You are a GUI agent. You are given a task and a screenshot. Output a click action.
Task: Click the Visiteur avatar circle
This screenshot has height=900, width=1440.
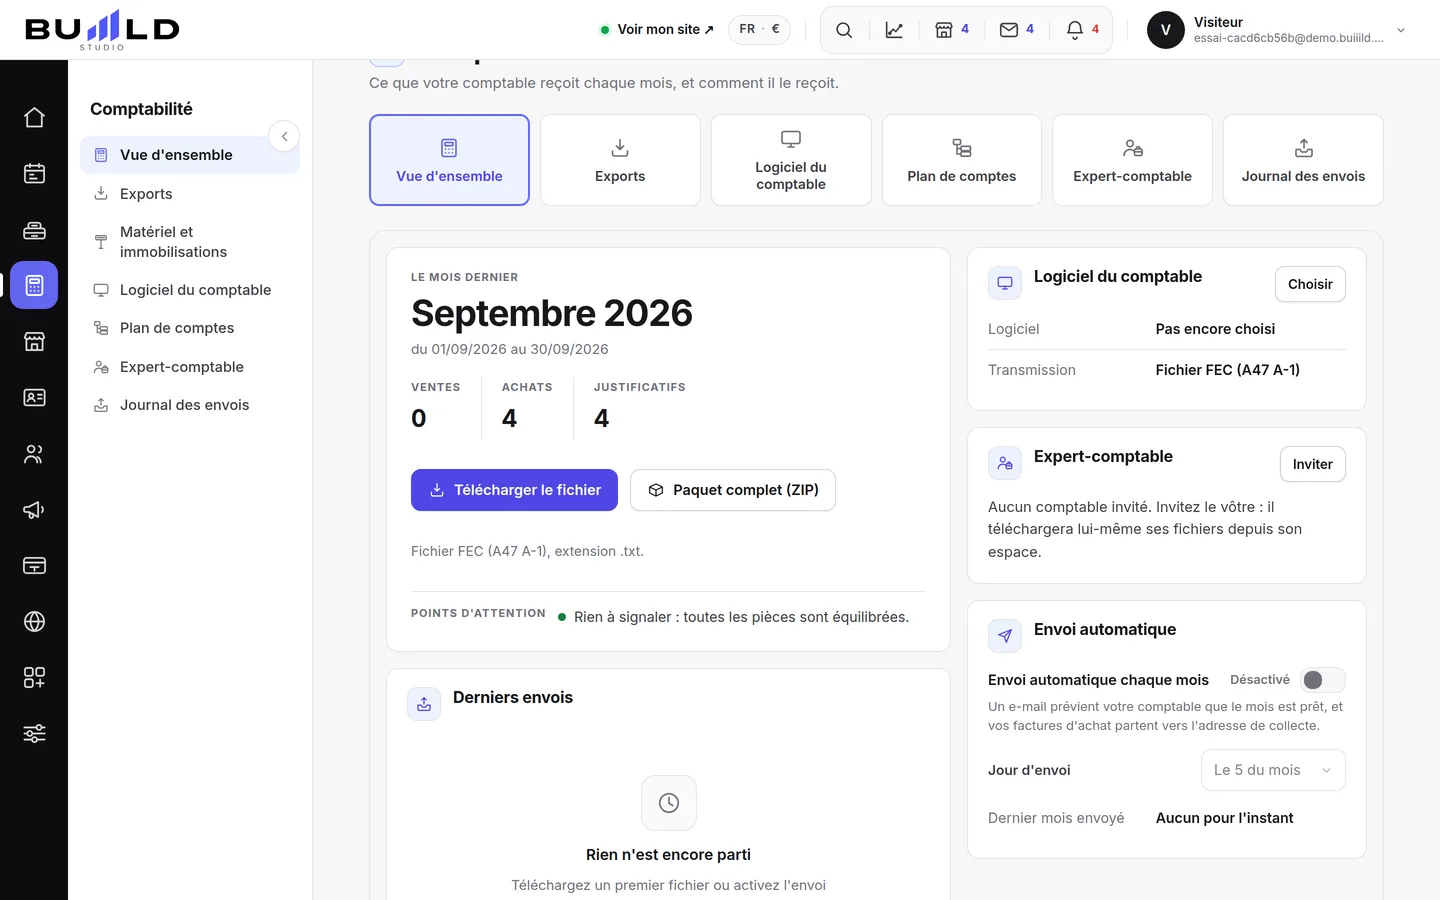(x=1166, y=30)
